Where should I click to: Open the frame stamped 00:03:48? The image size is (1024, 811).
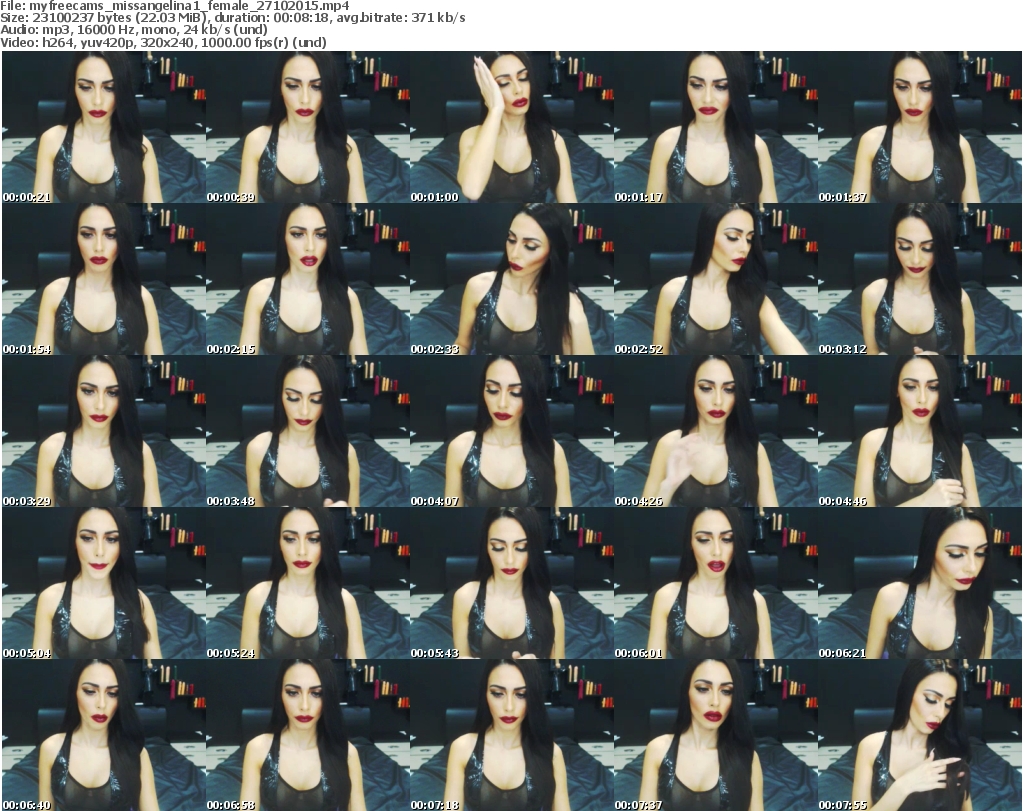(308, 432)
